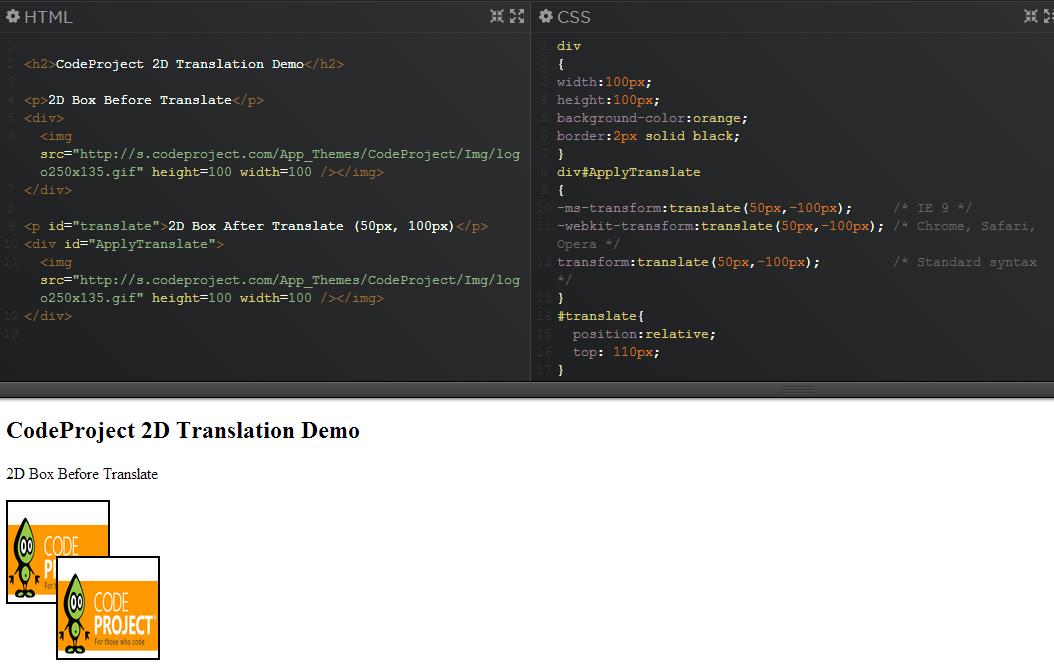The height and width of the screenshot is (664, 1054).
Task: Click the #translate{ selector line
Action: [x=600, y=316]
